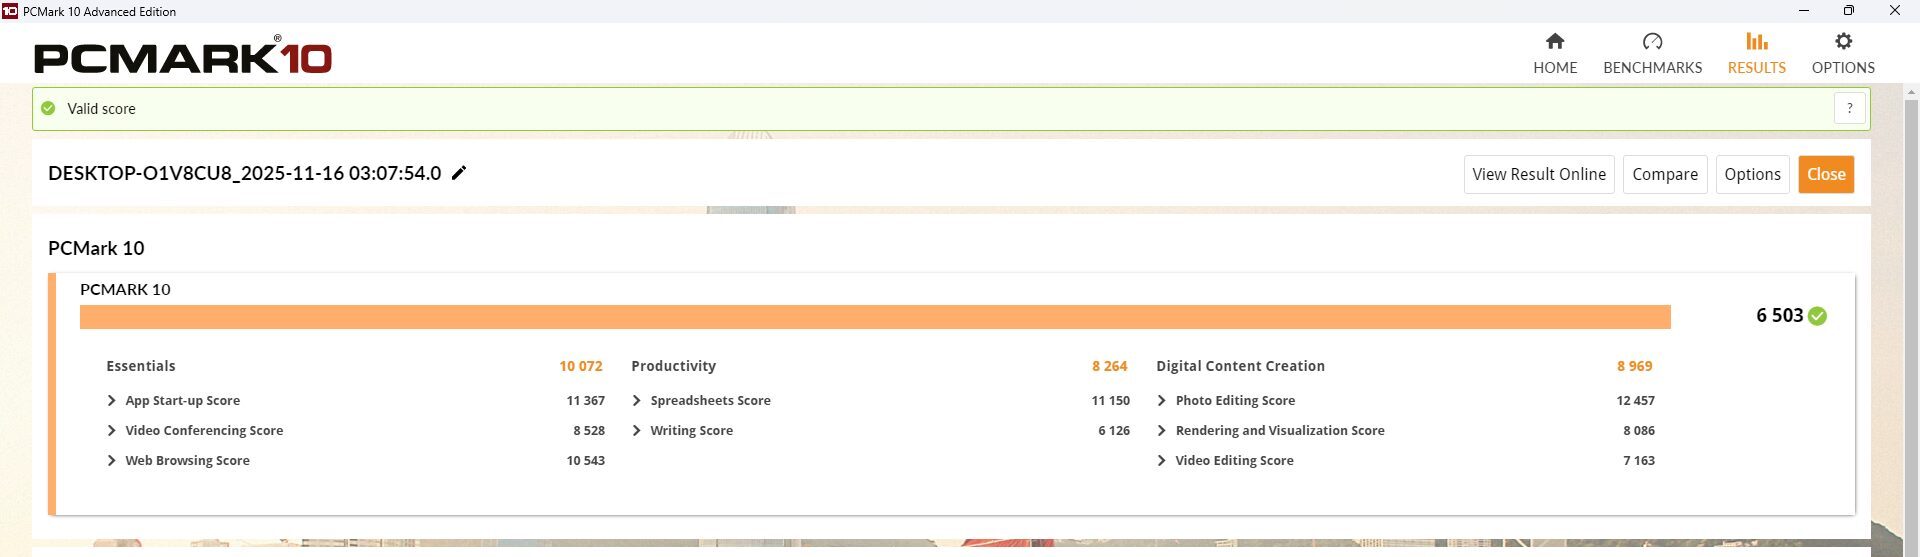Select the Results bar chart icon
Screen dimensions: 1920x557
[x=1756, y=41]
